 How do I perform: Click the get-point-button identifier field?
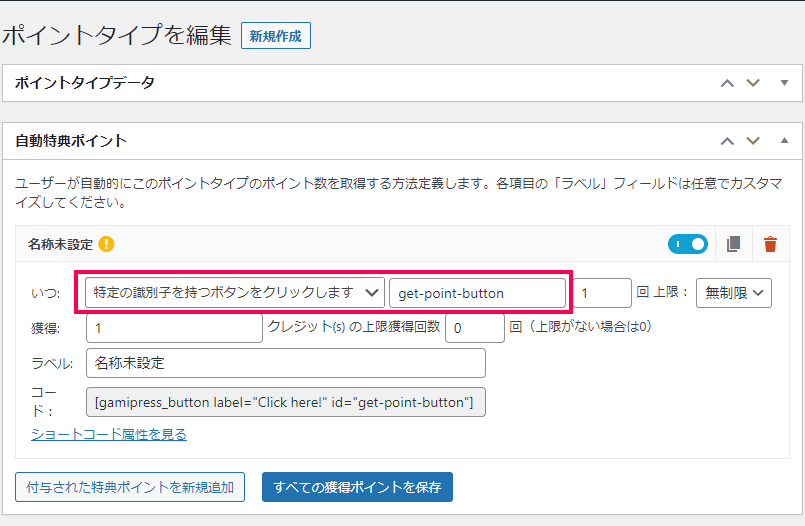[477, 293]
